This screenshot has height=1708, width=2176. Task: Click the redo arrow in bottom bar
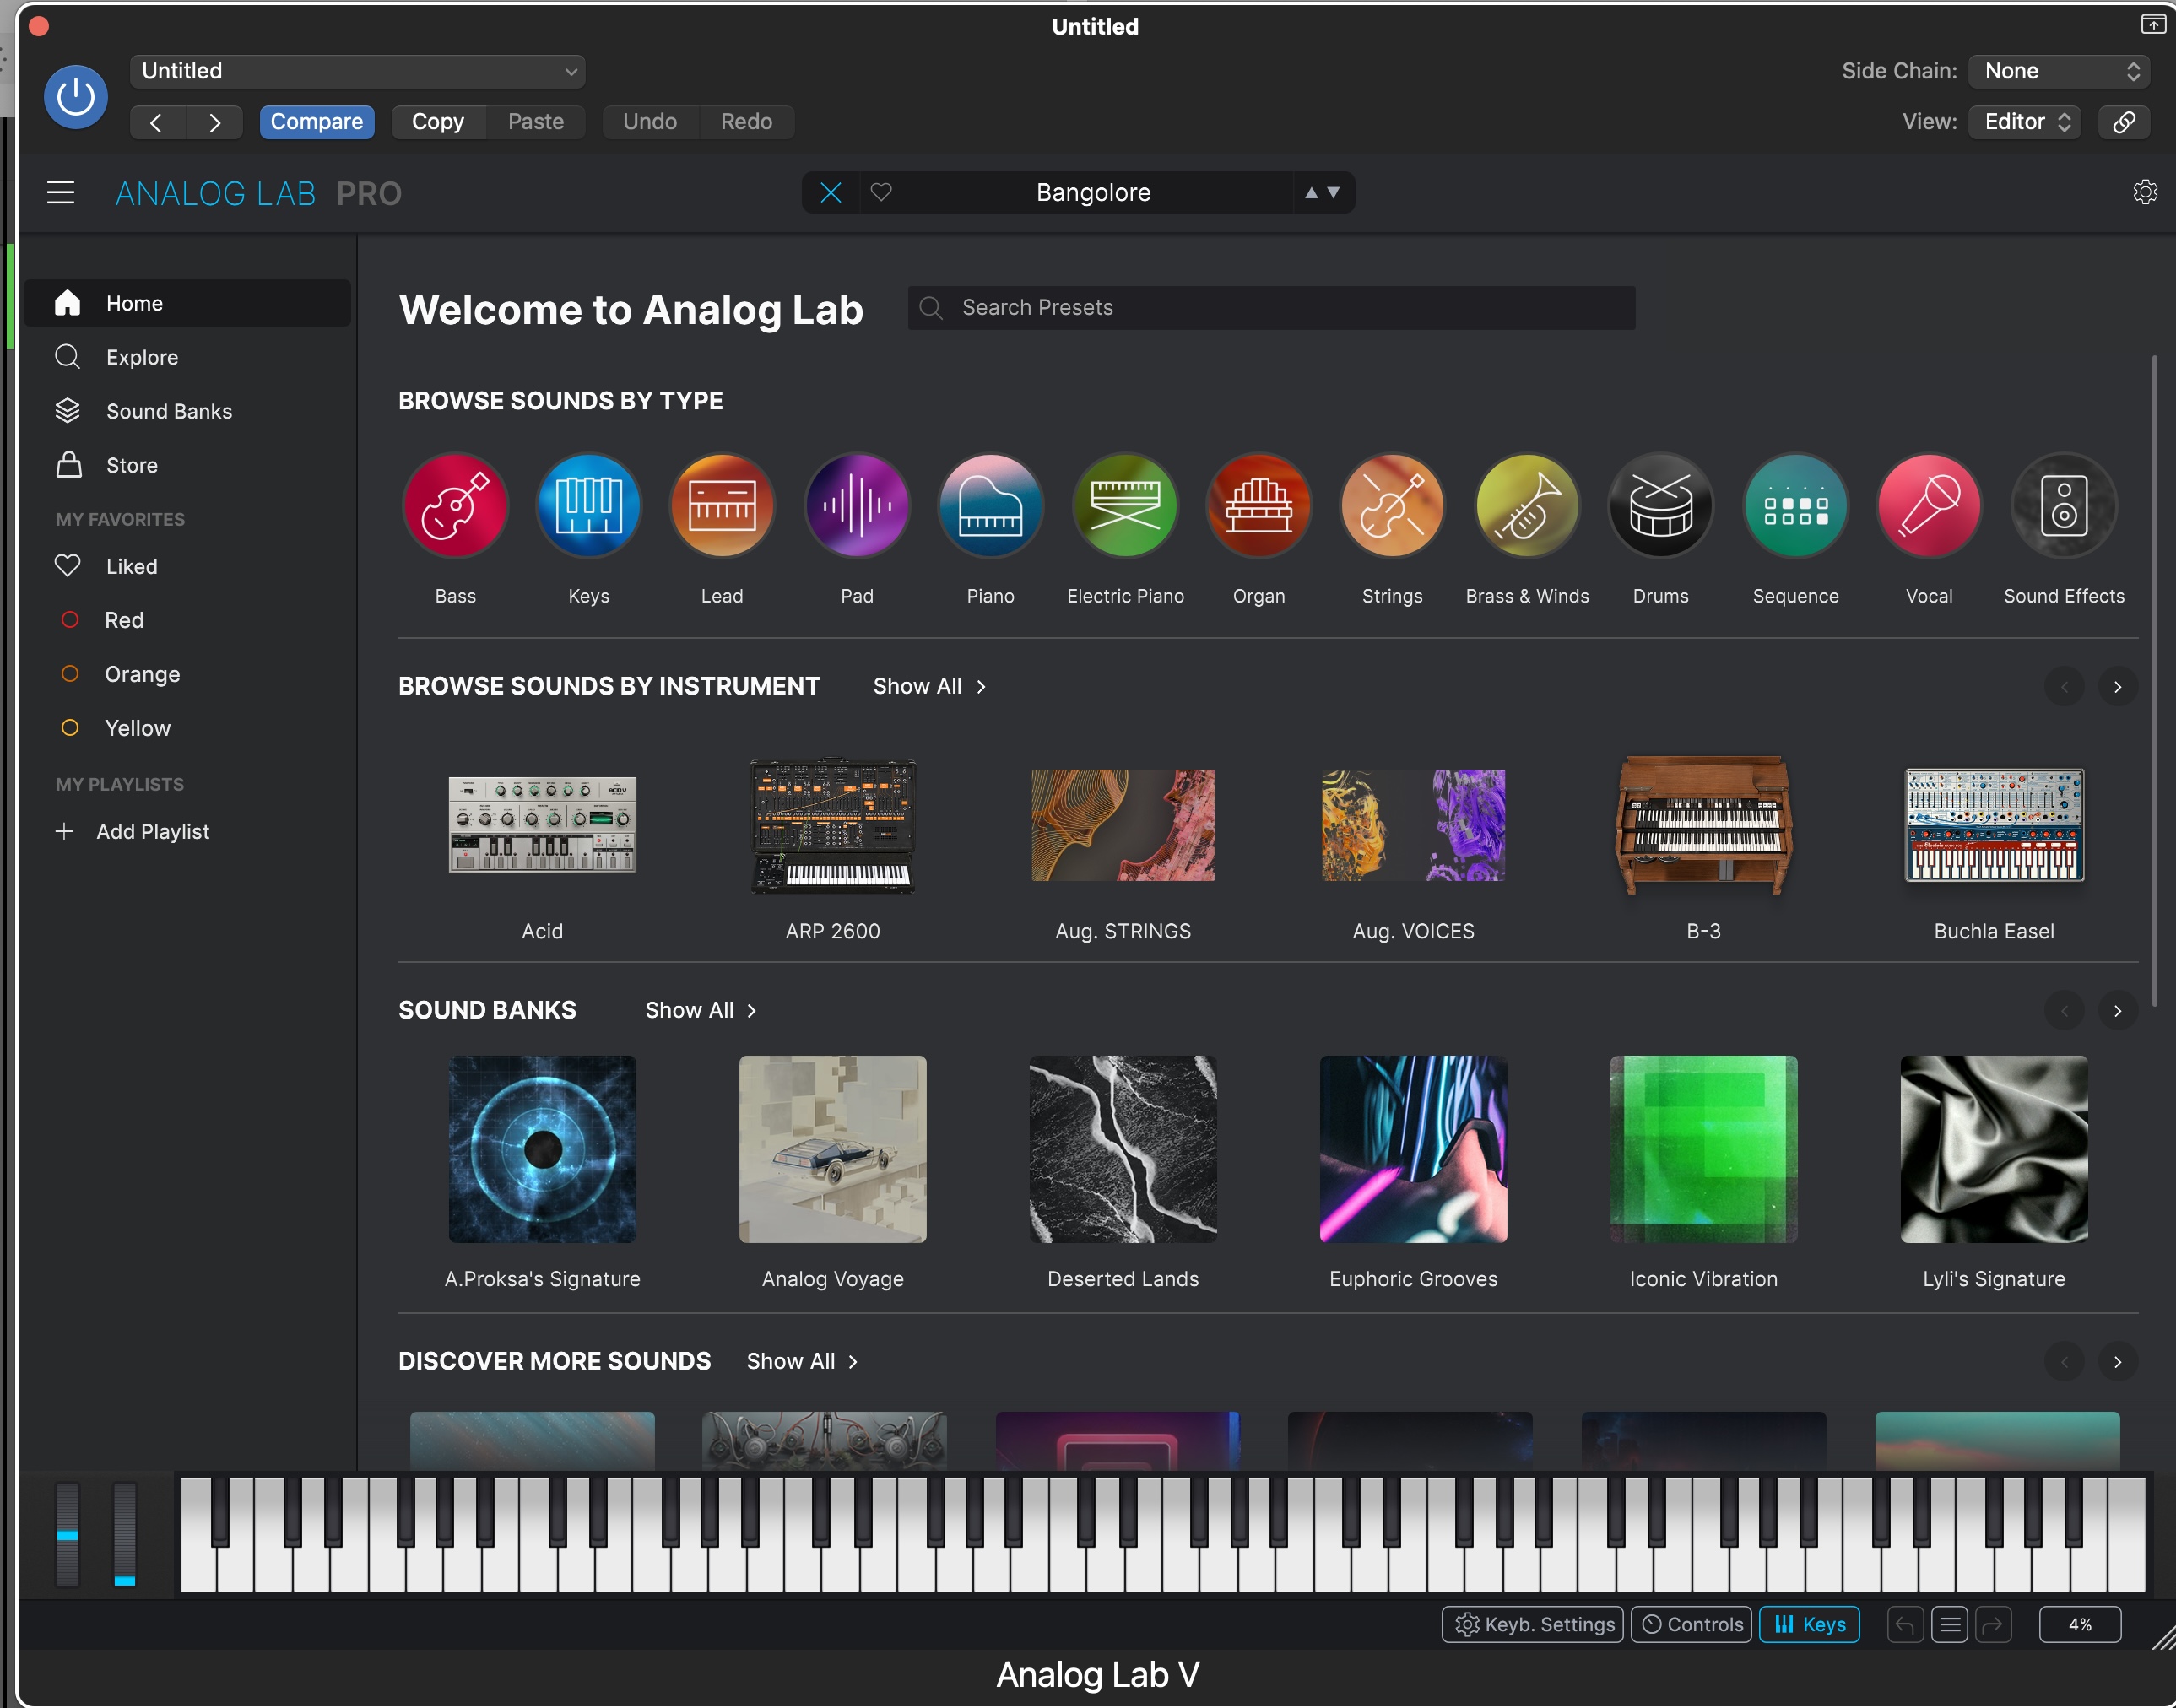1993,1624
